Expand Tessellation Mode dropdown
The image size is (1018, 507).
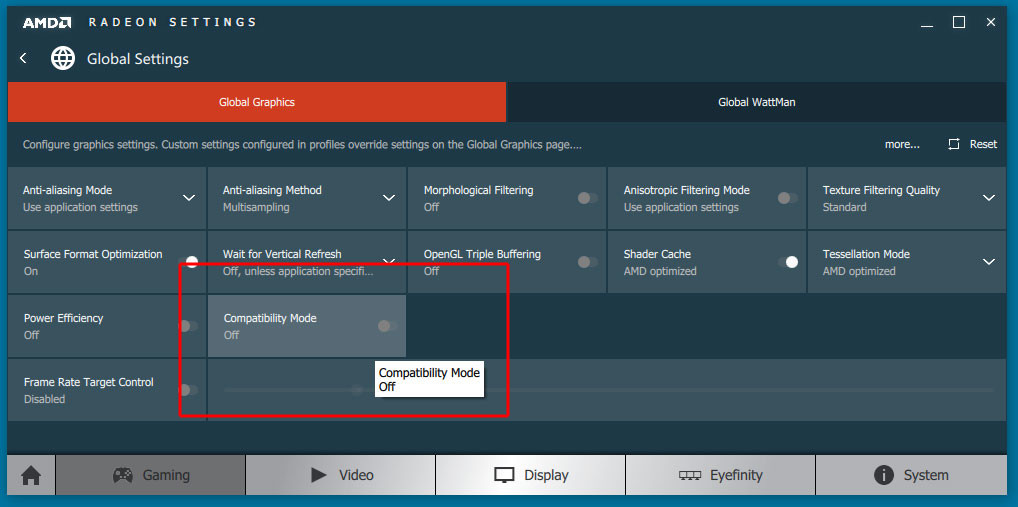(x=989, y=262)
